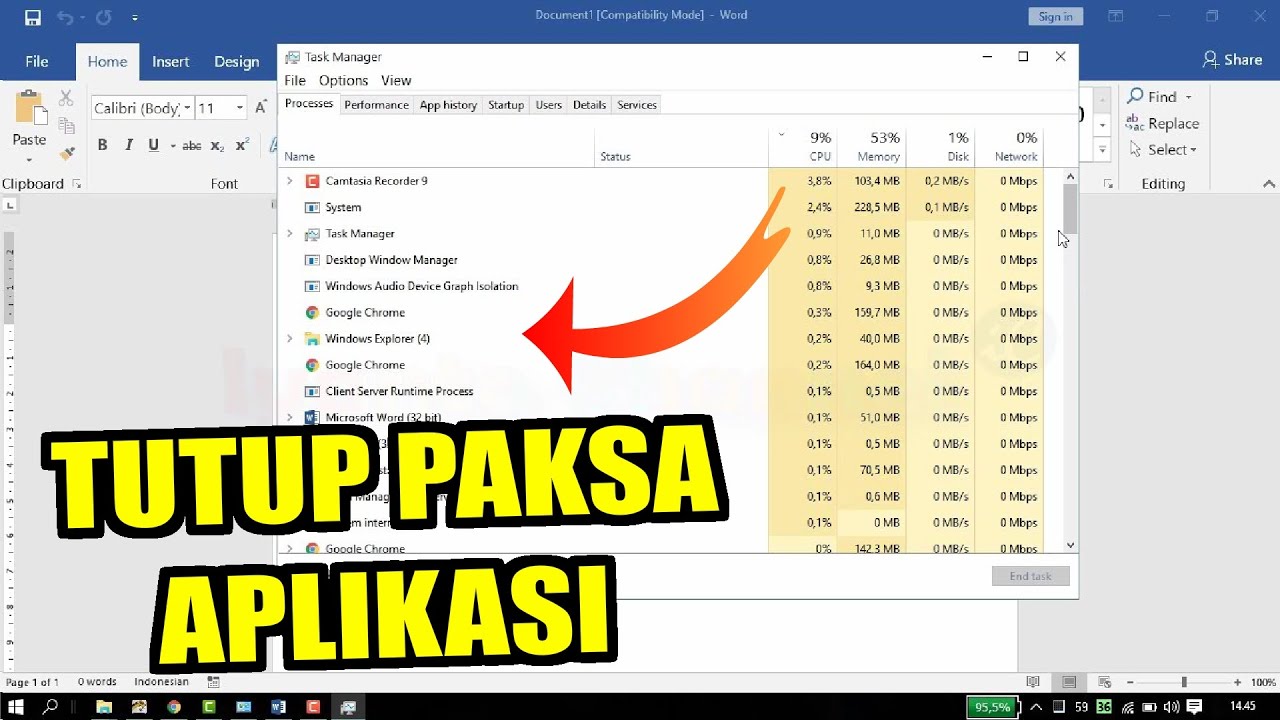This screenshot has height=720, width=1280.
Task: Sort processes by the Network column
Action: (x=1009, y=146)
